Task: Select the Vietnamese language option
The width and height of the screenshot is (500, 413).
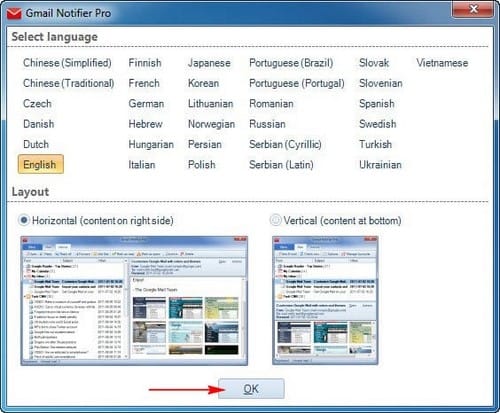Action: (x=442, y=63)
